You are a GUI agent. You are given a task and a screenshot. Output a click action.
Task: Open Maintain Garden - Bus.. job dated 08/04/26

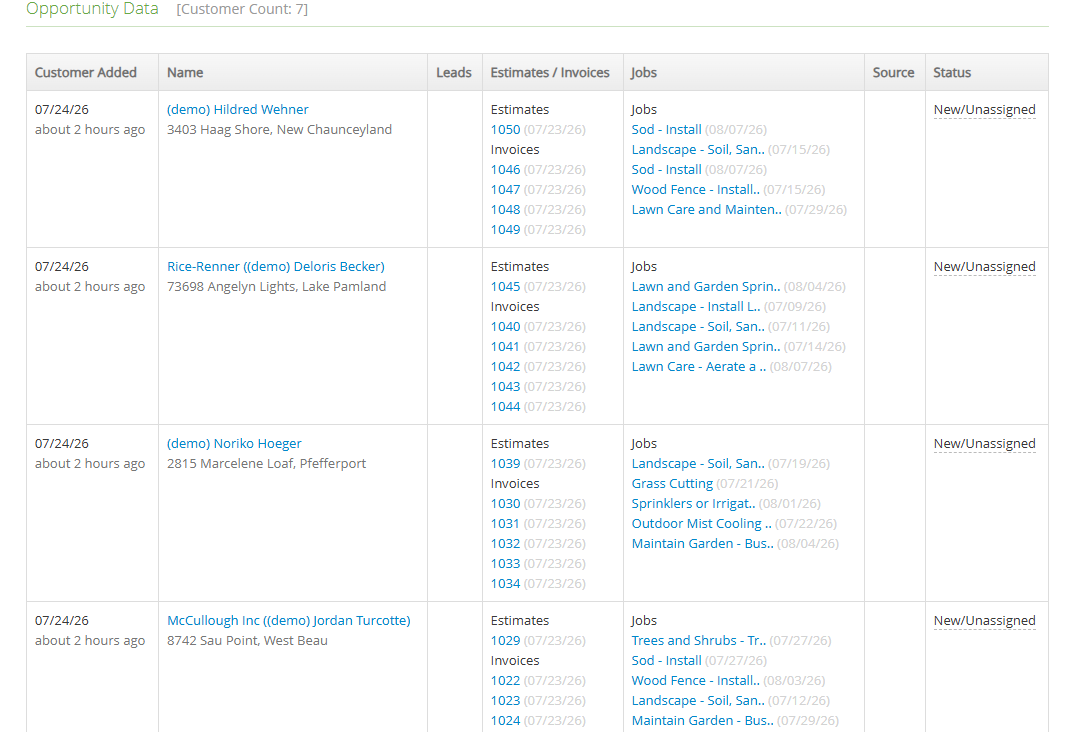(703, 544)
